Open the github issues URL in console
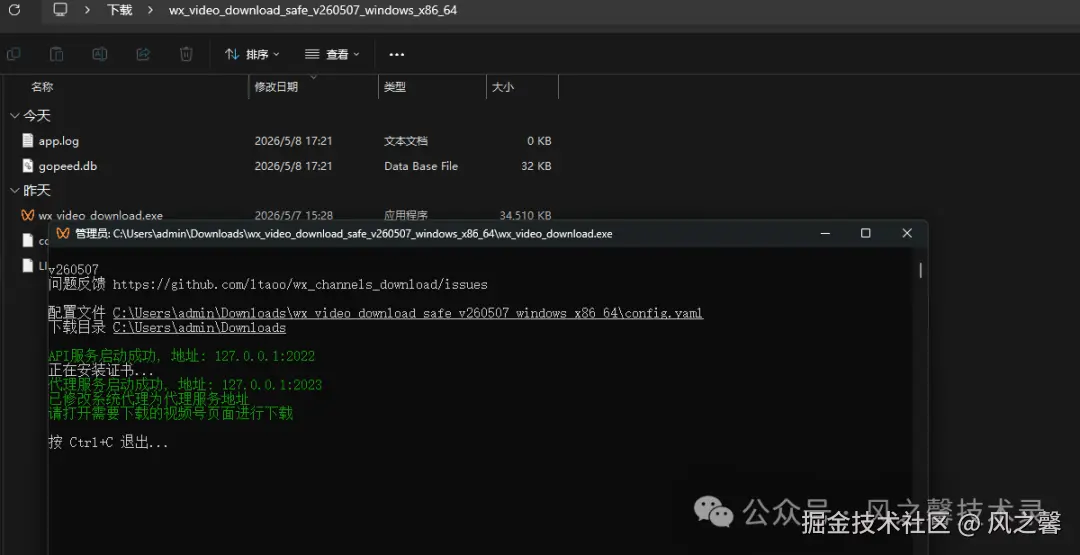This screenshot has height=555, width=1080. (x=300, y=284)
